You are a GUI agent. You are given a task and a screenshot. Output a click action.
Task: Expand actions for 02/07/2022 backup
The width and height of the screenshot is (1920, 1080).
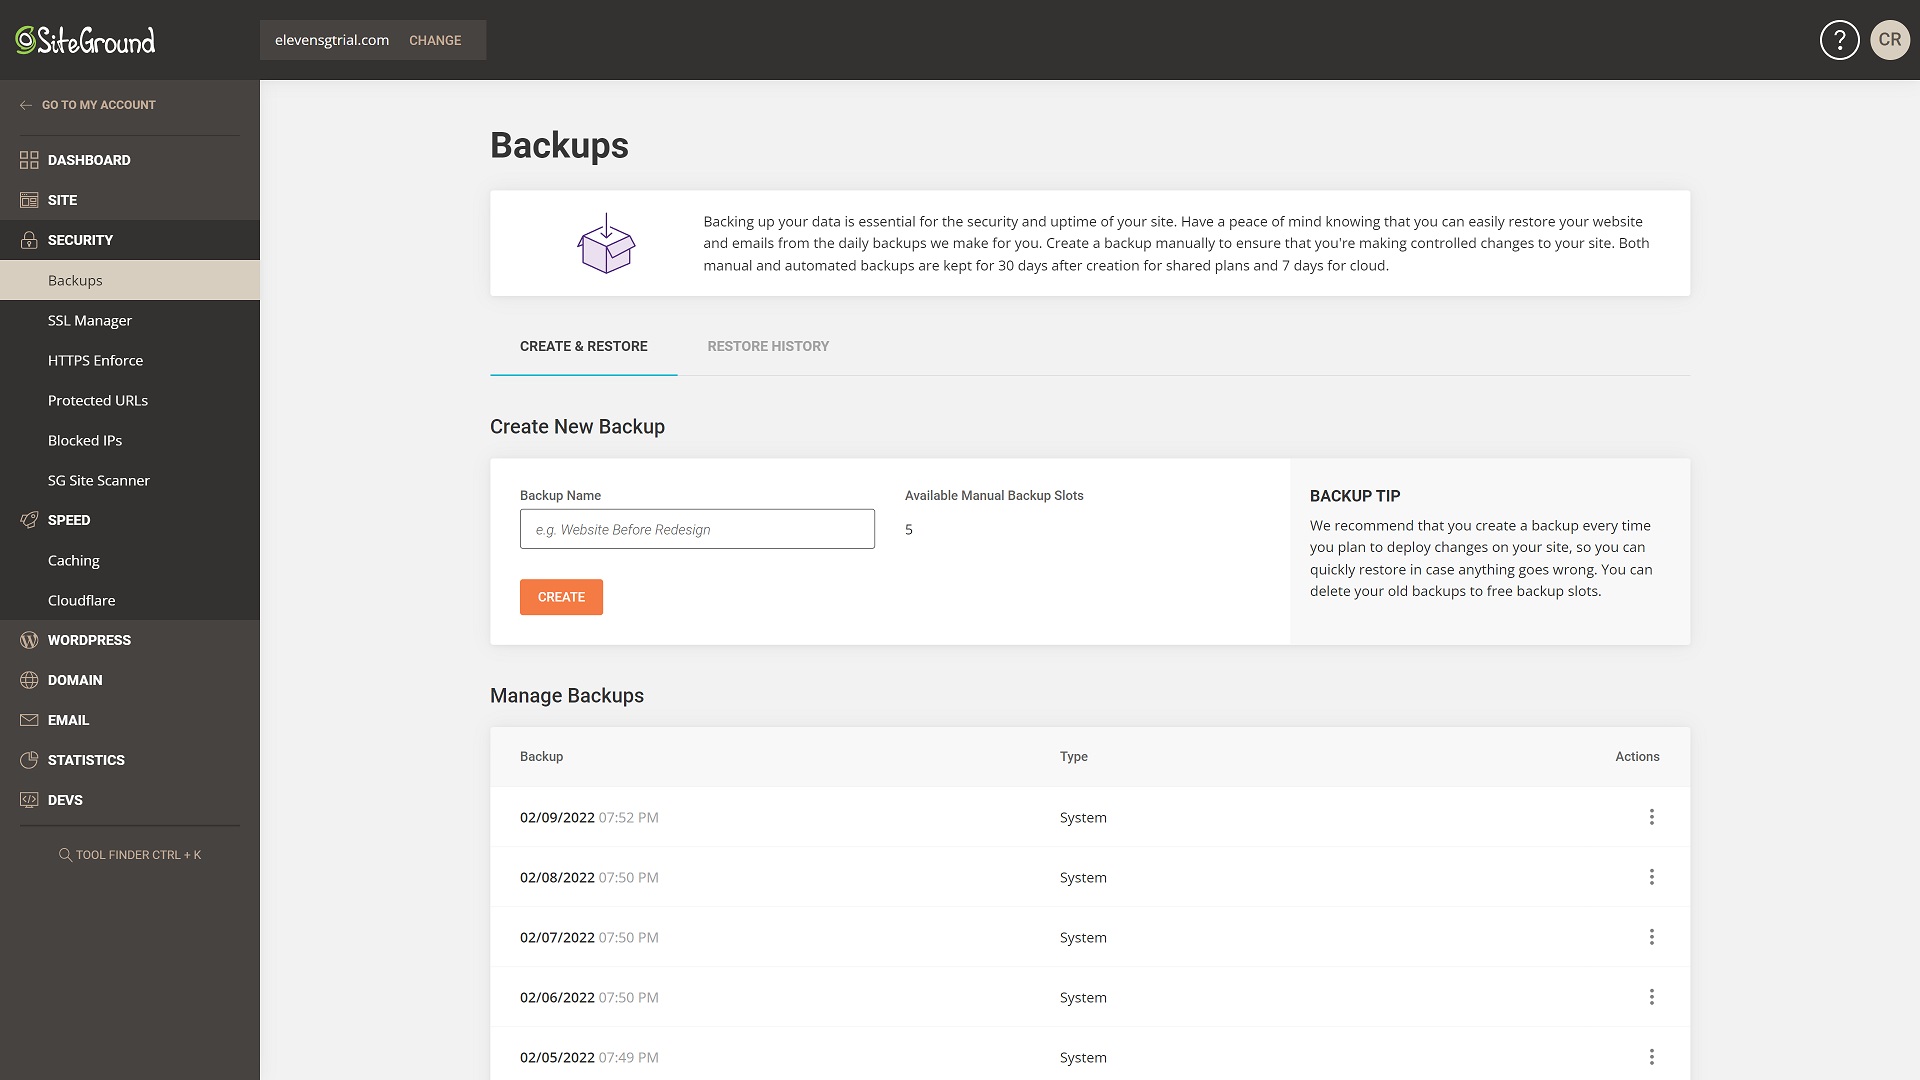[1651, 936]
